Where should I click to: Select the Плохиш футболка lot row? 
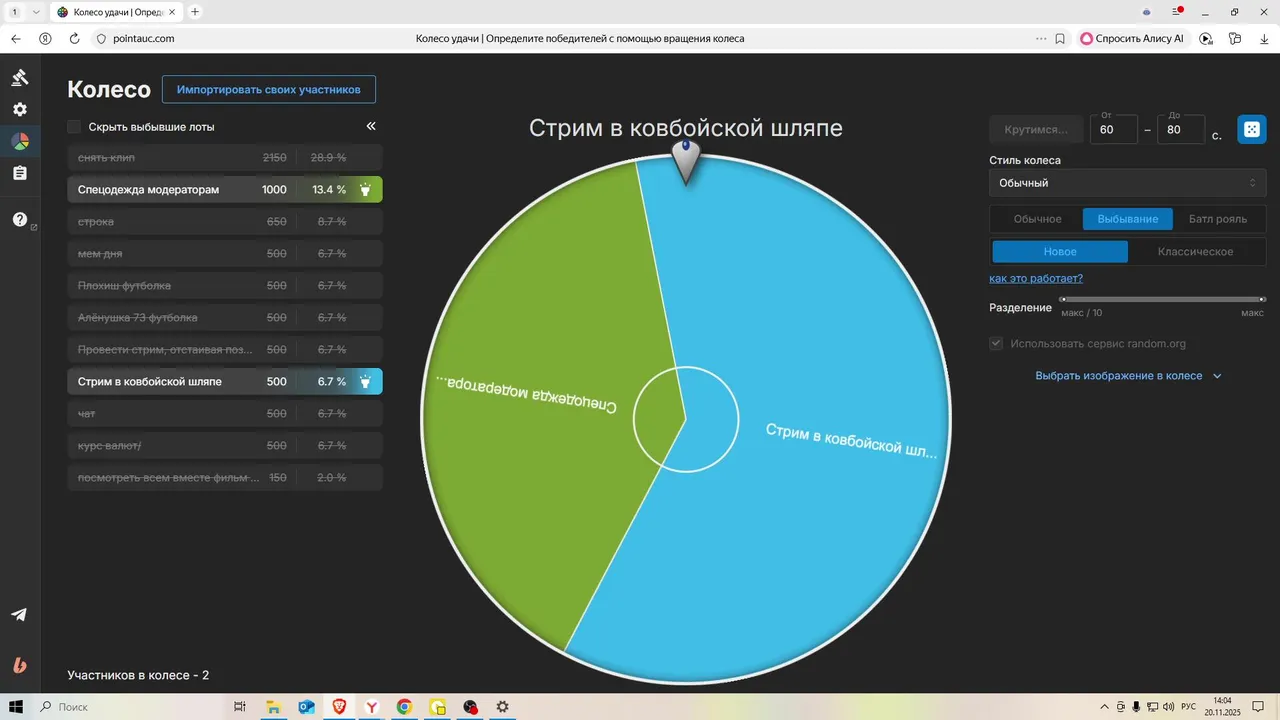click(225, 286)
